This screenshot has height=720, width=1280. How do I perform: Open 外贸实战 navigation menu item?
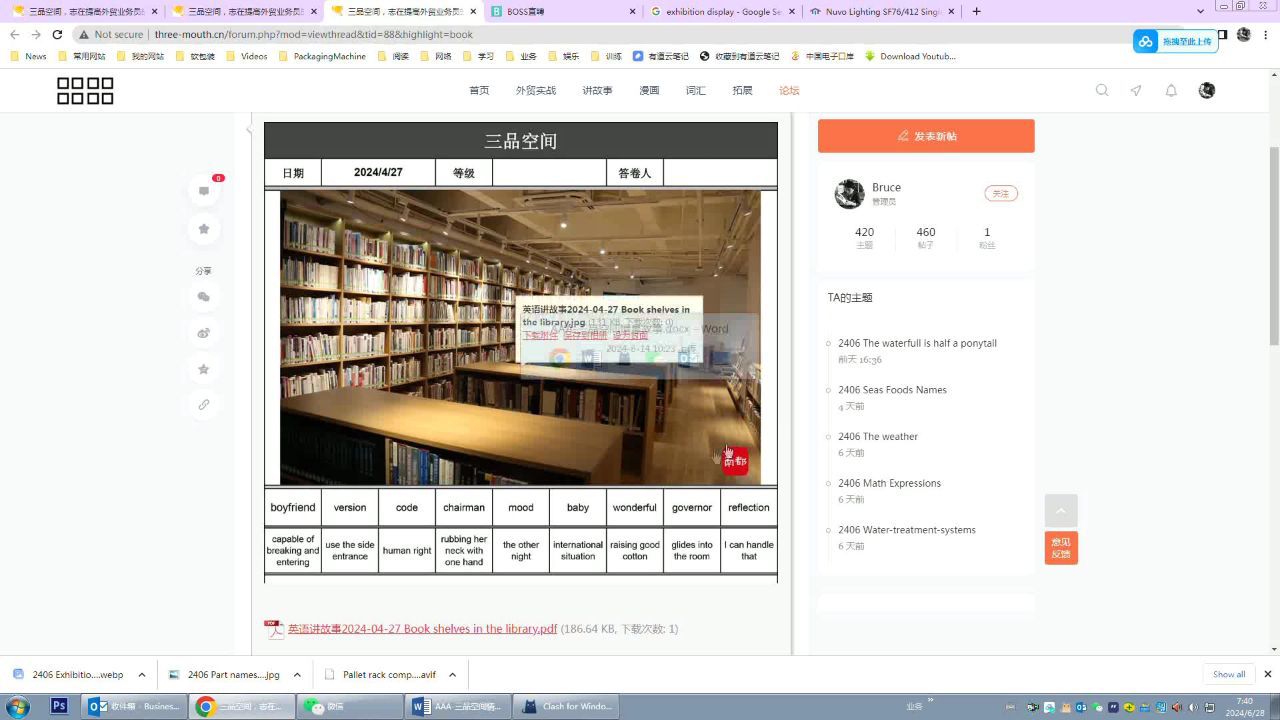coord(536,90)
